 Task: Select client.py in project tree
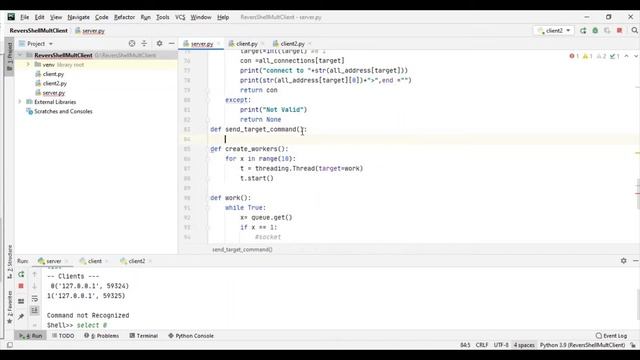coord(53,74)
